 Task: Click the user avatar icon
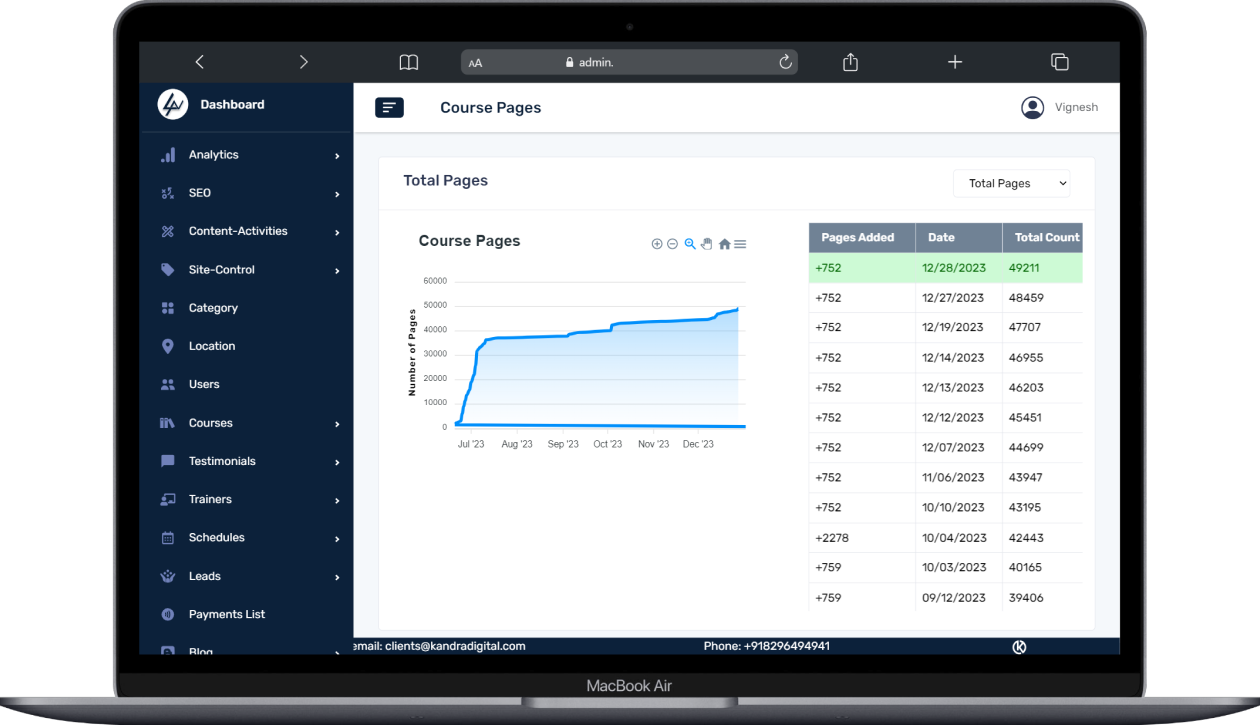[1033, 107]
